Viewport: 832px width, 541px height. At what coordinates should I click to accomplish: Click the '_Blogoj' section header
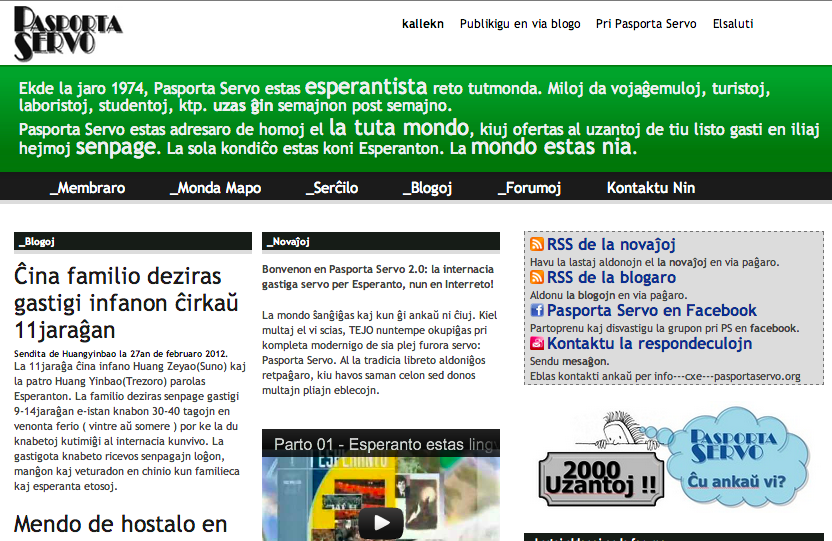pyautogui.click(x=133, y=241)
